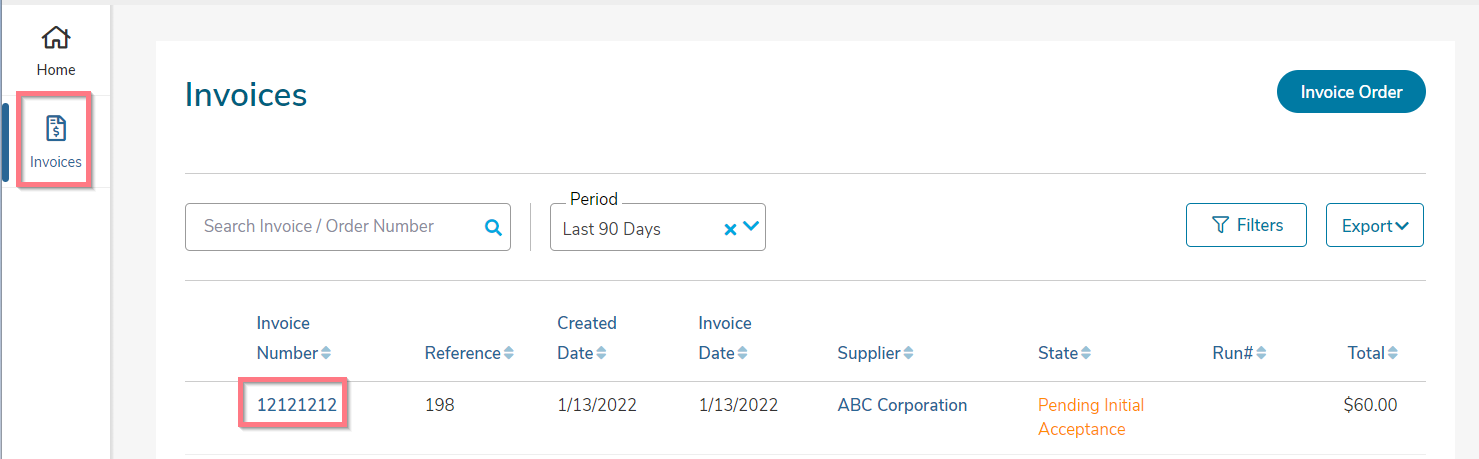This screenshot has width=1479, height=459.
Task: Sort by Invoice Date arrows icon
Action: click(x=742, y=353)
